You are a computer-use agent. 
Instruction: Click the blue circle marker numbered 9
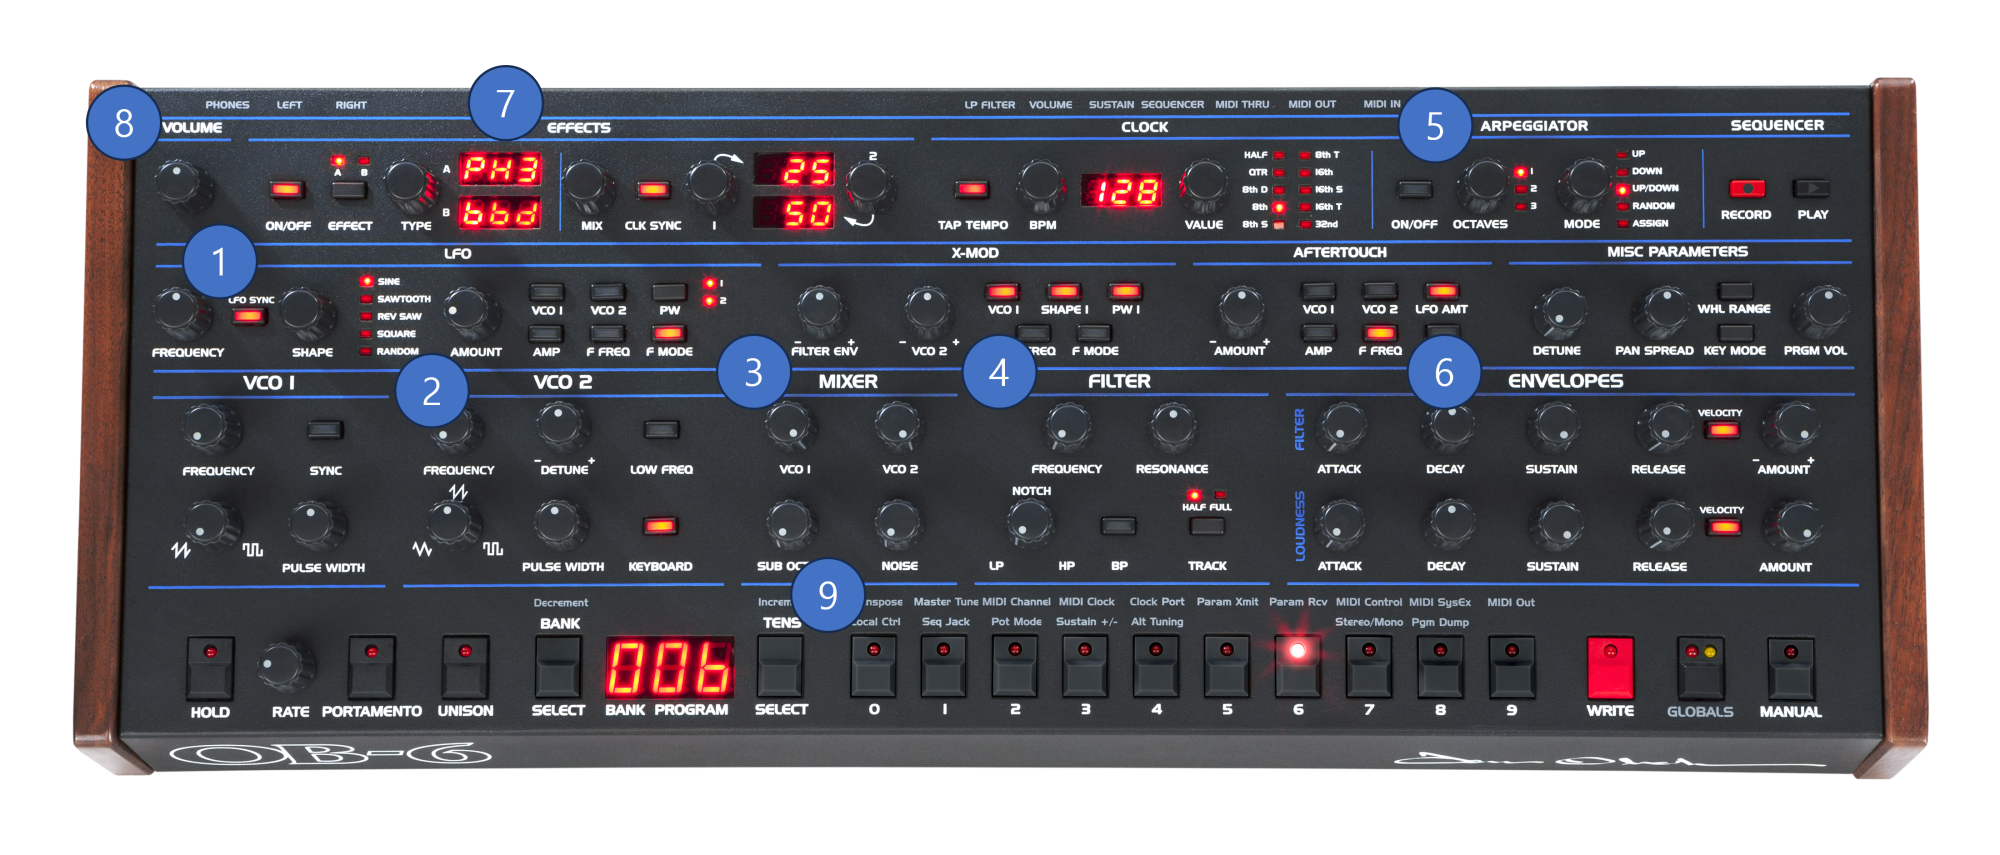tap(827, 595)
